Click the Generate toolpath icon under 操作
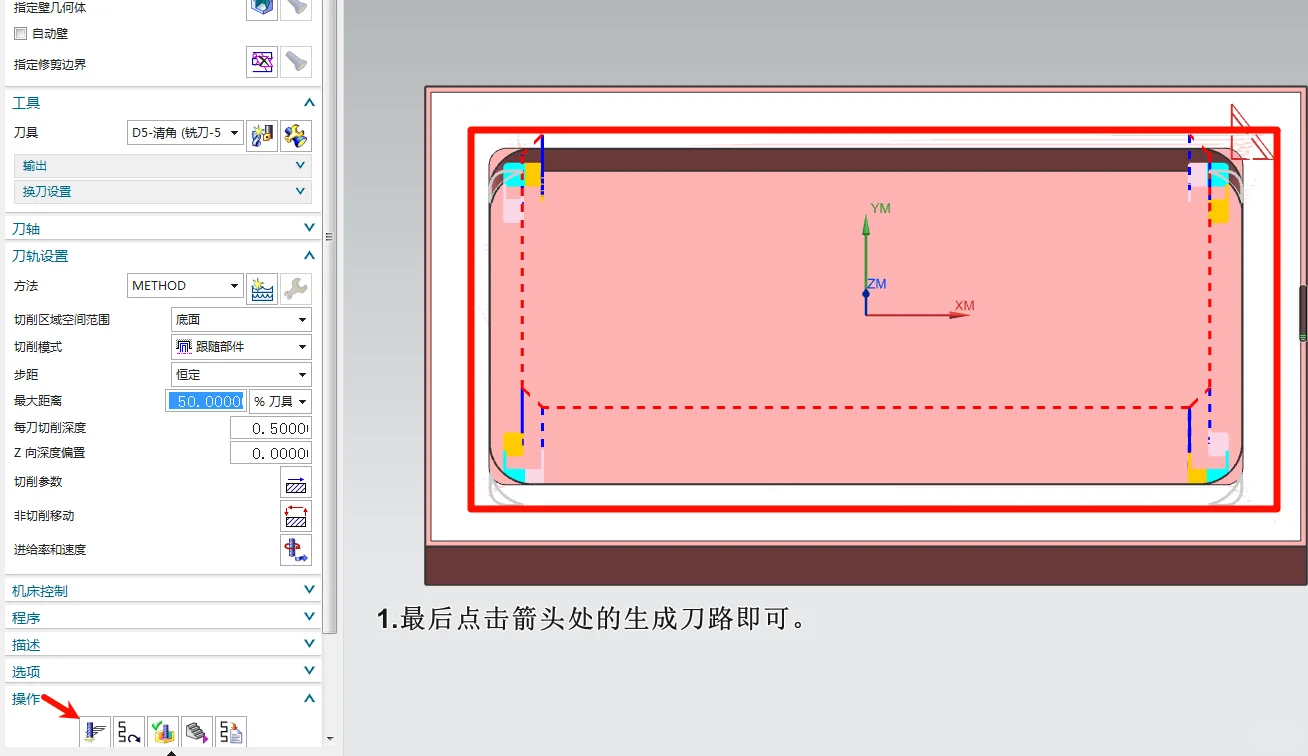Image resolution: width=1308 pixels, height=756 pixels. click(x=94, y=731)
